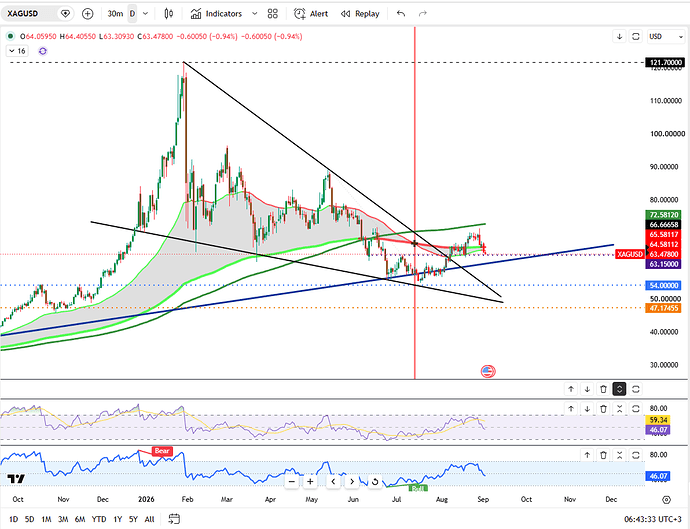Move the Bear/Bull divergence pane up
Screen dimensions: 690x529
point(587,455)
